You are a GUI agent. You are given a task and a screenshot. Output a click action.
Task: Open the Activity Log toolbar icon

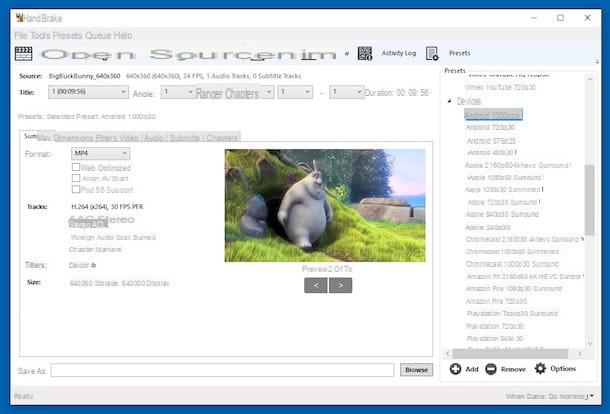point(365,53)
